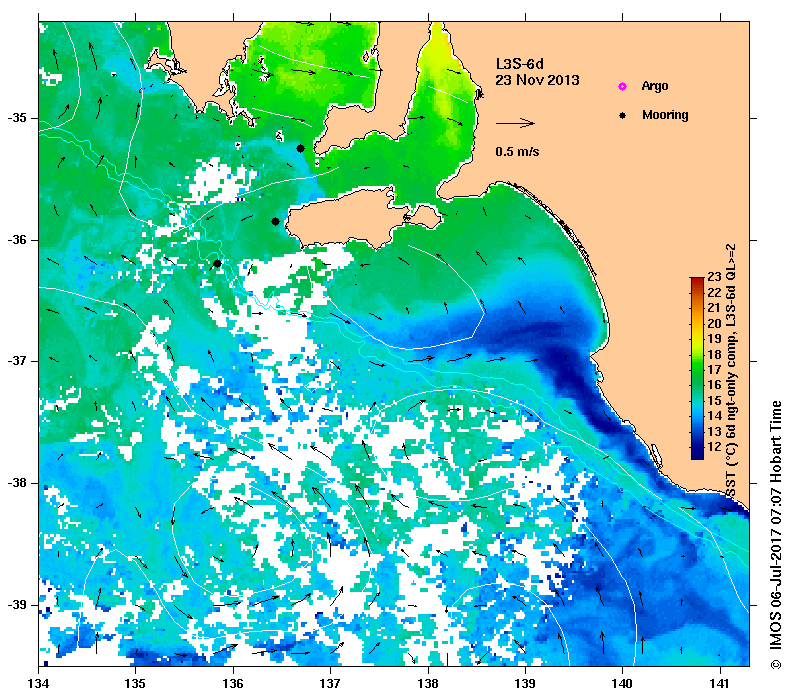Click the mooring dot west of Kangaroo Island
The image size is (791, 700).
tap(275, 221)
